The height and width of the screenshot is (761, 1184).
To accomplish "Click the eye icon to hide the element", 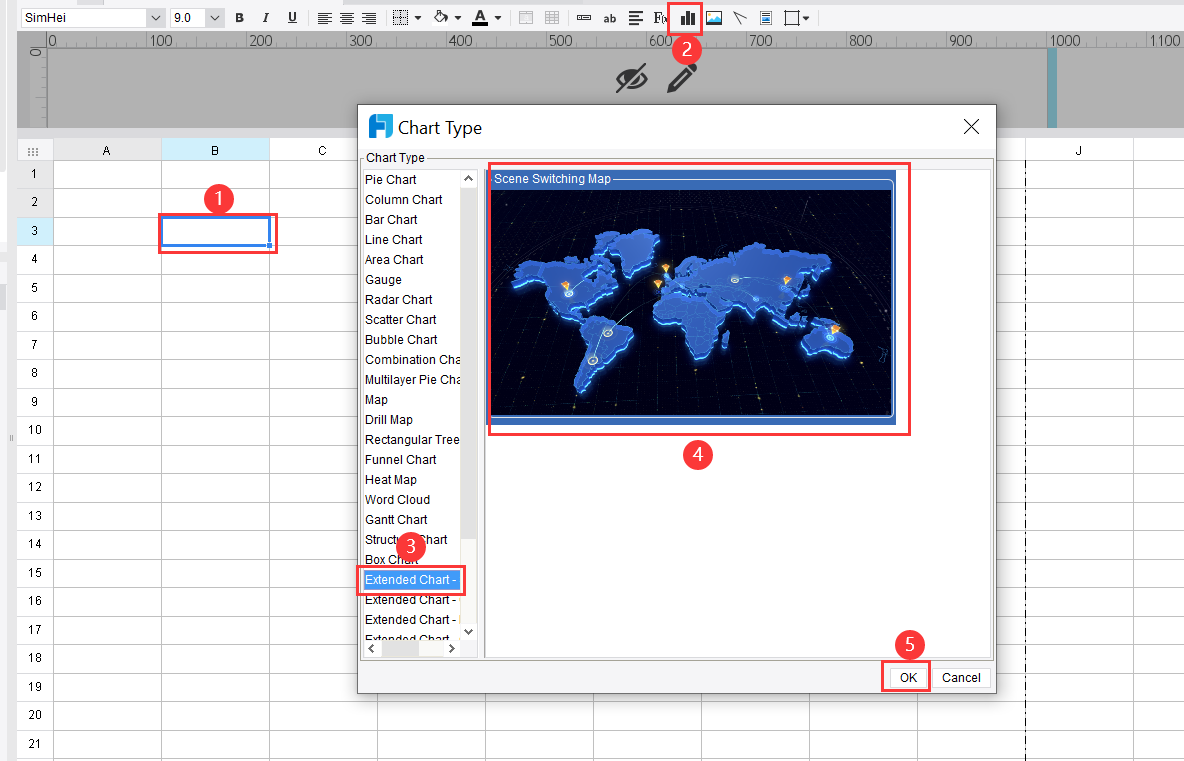I will click(631, 76).
